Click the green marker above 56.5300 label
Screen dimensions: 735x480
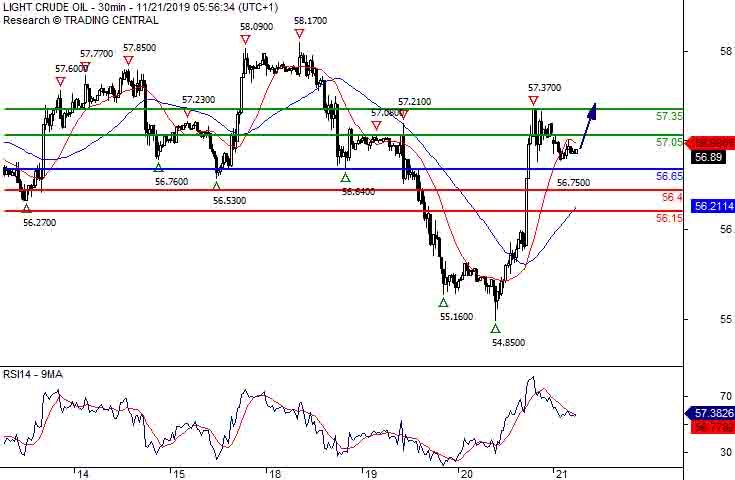pos(216,186)
